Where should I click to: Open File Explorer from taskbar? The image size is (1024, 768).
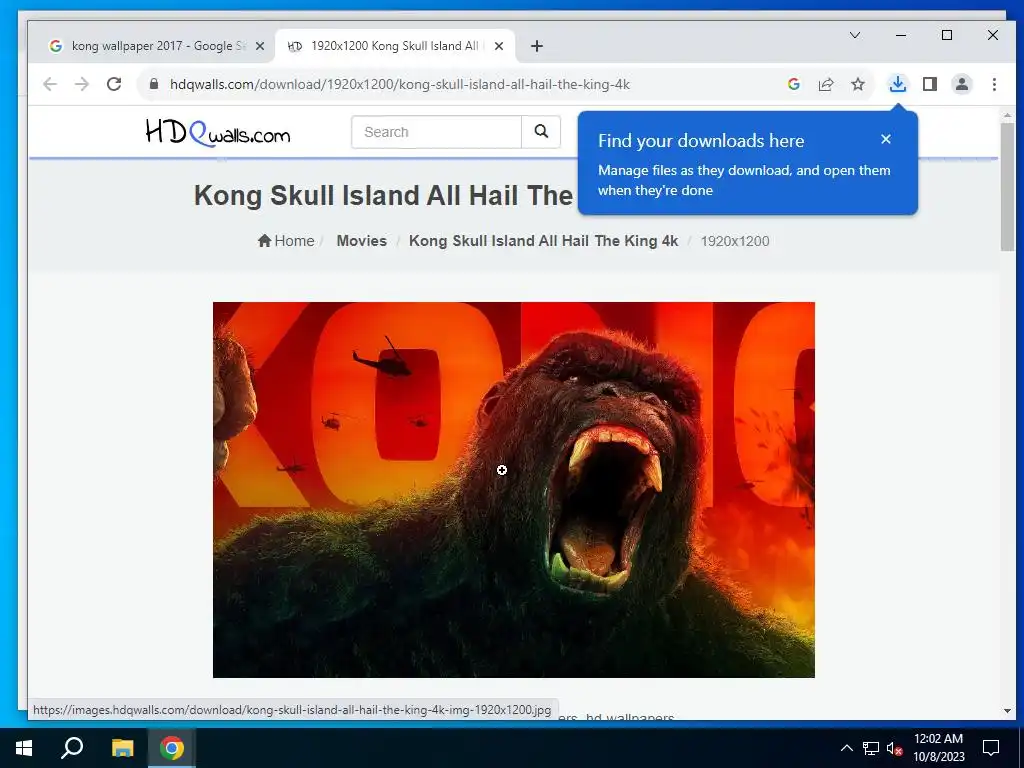(x=122, y=748)
